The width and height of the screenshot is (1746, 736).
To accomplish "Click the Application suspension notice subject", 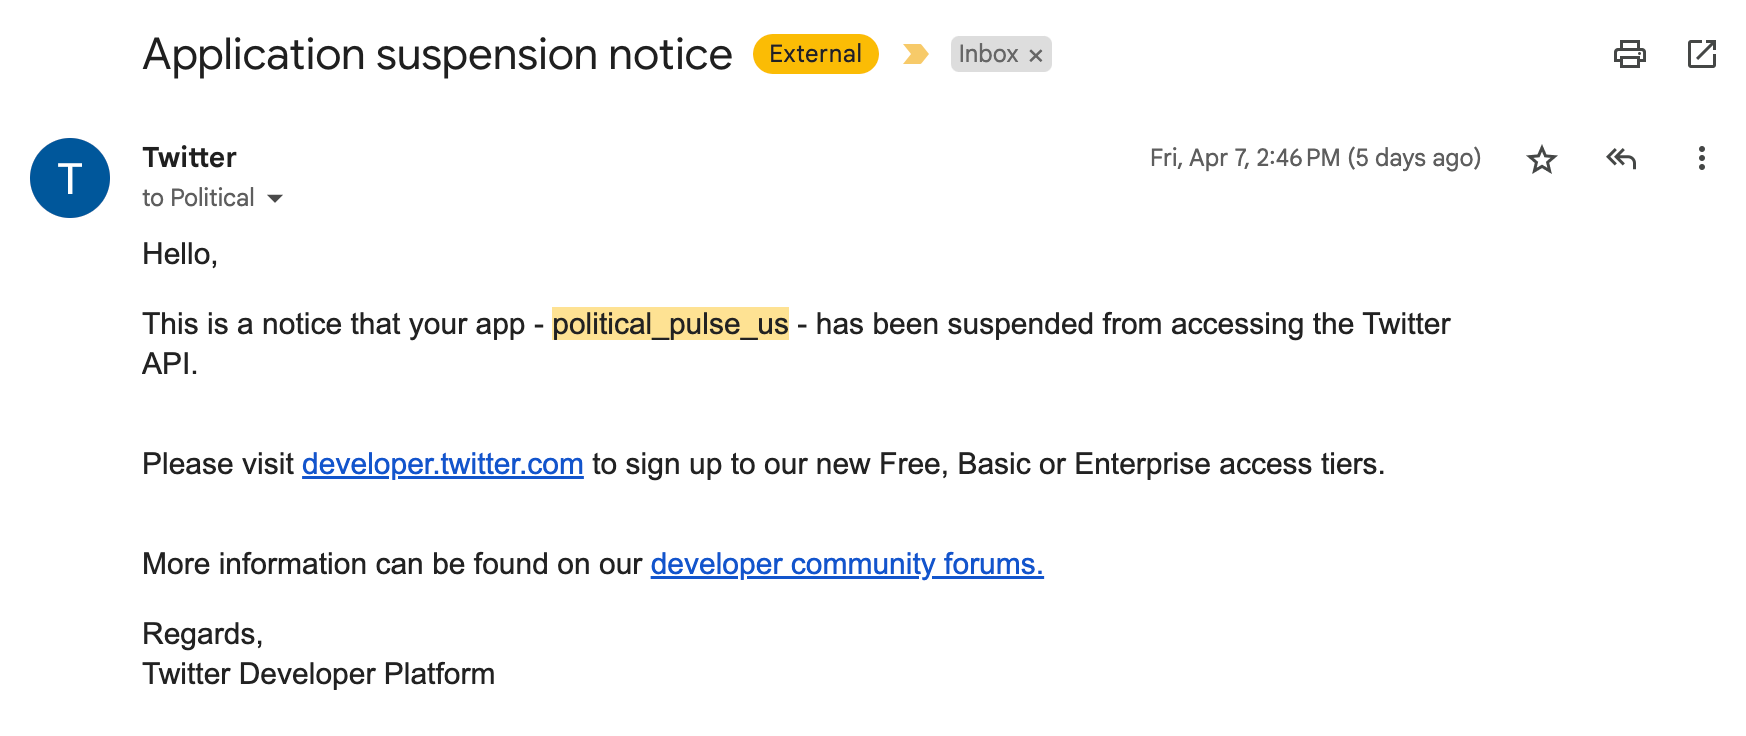I will (437, 54).
